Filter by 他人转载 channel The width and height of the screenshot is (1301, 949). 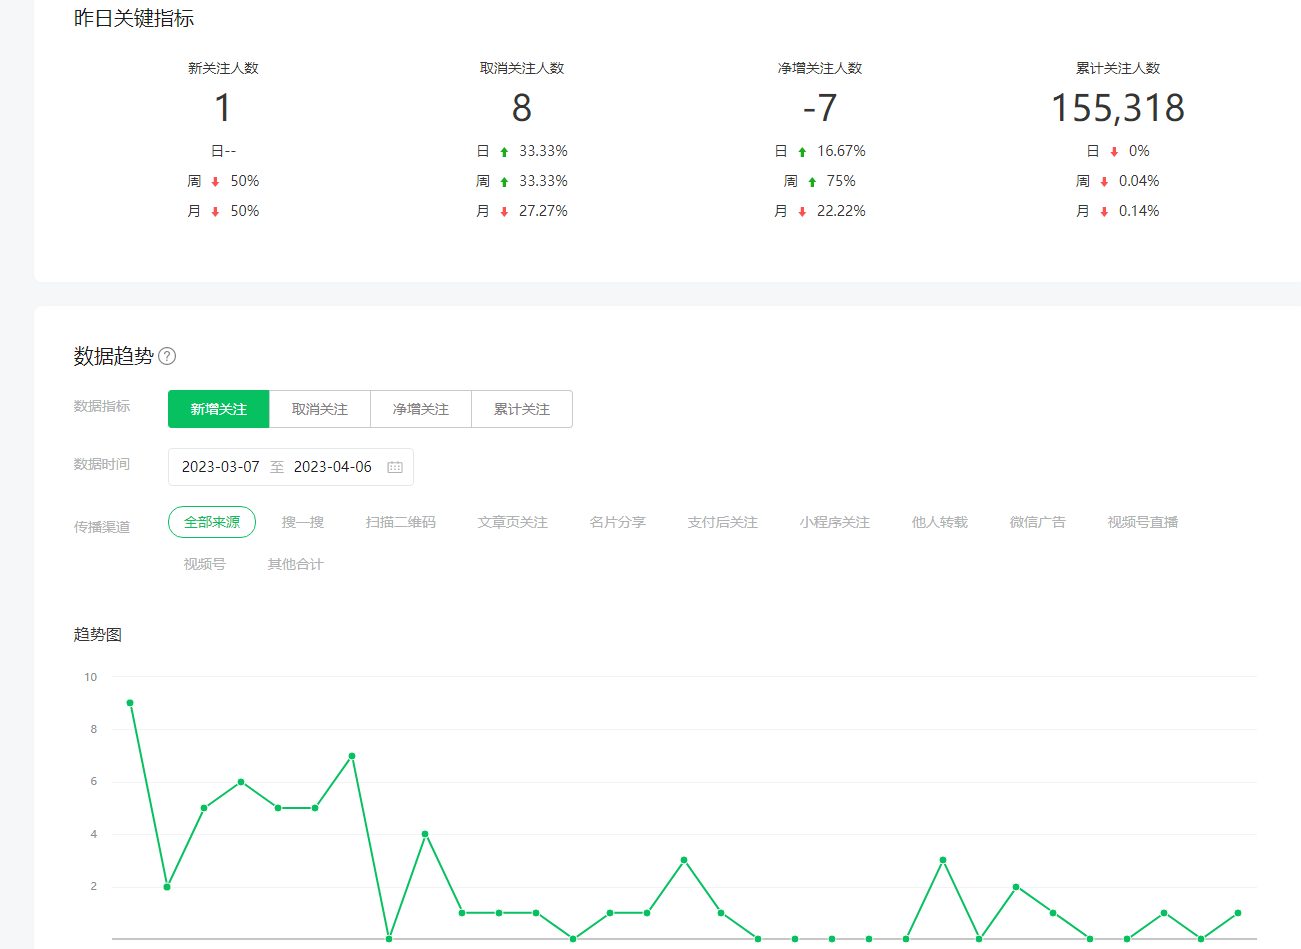(940, 522)
